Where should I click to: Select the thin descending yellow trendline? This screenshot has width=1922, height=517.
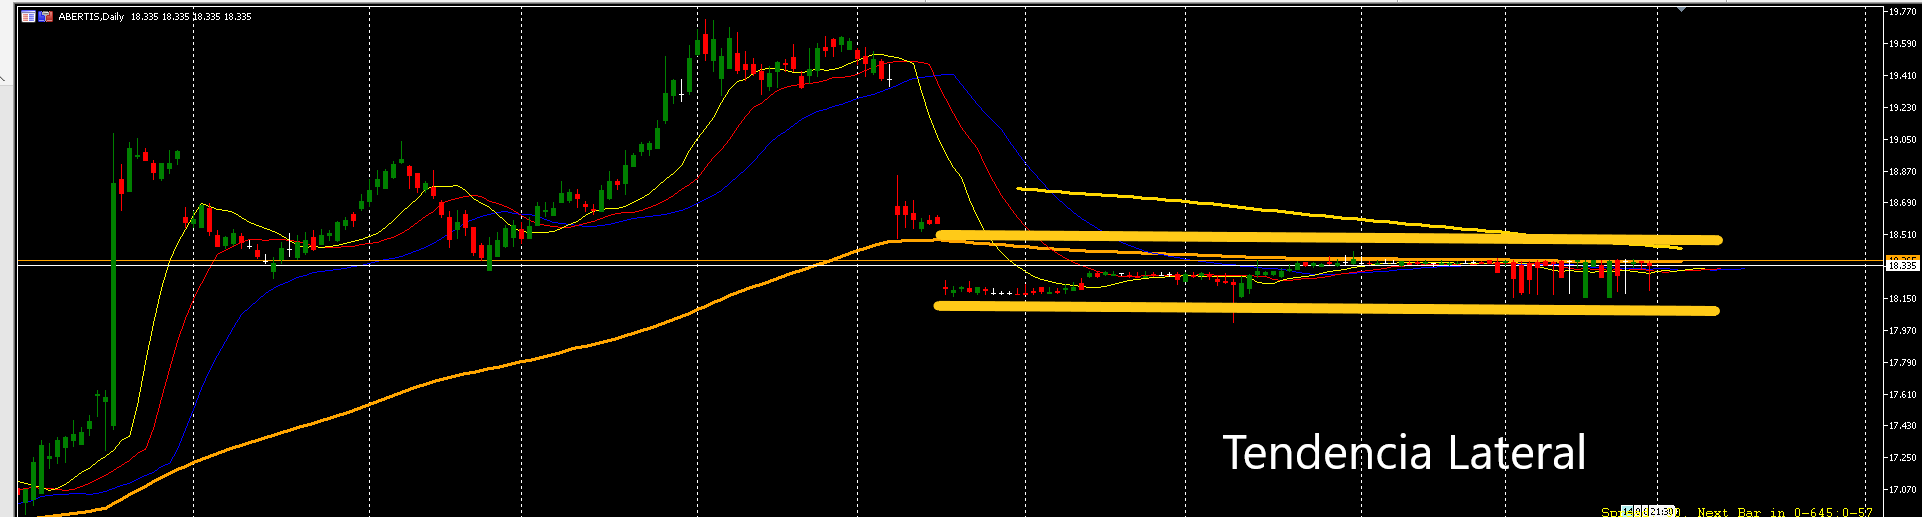tap(1250, 209)
